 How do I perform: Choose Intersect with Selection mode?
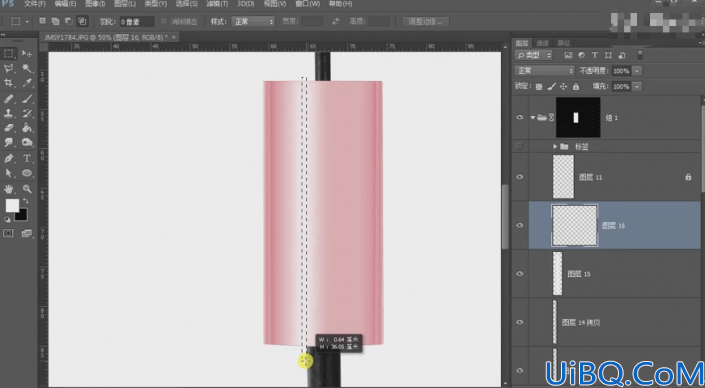point(82,21)
